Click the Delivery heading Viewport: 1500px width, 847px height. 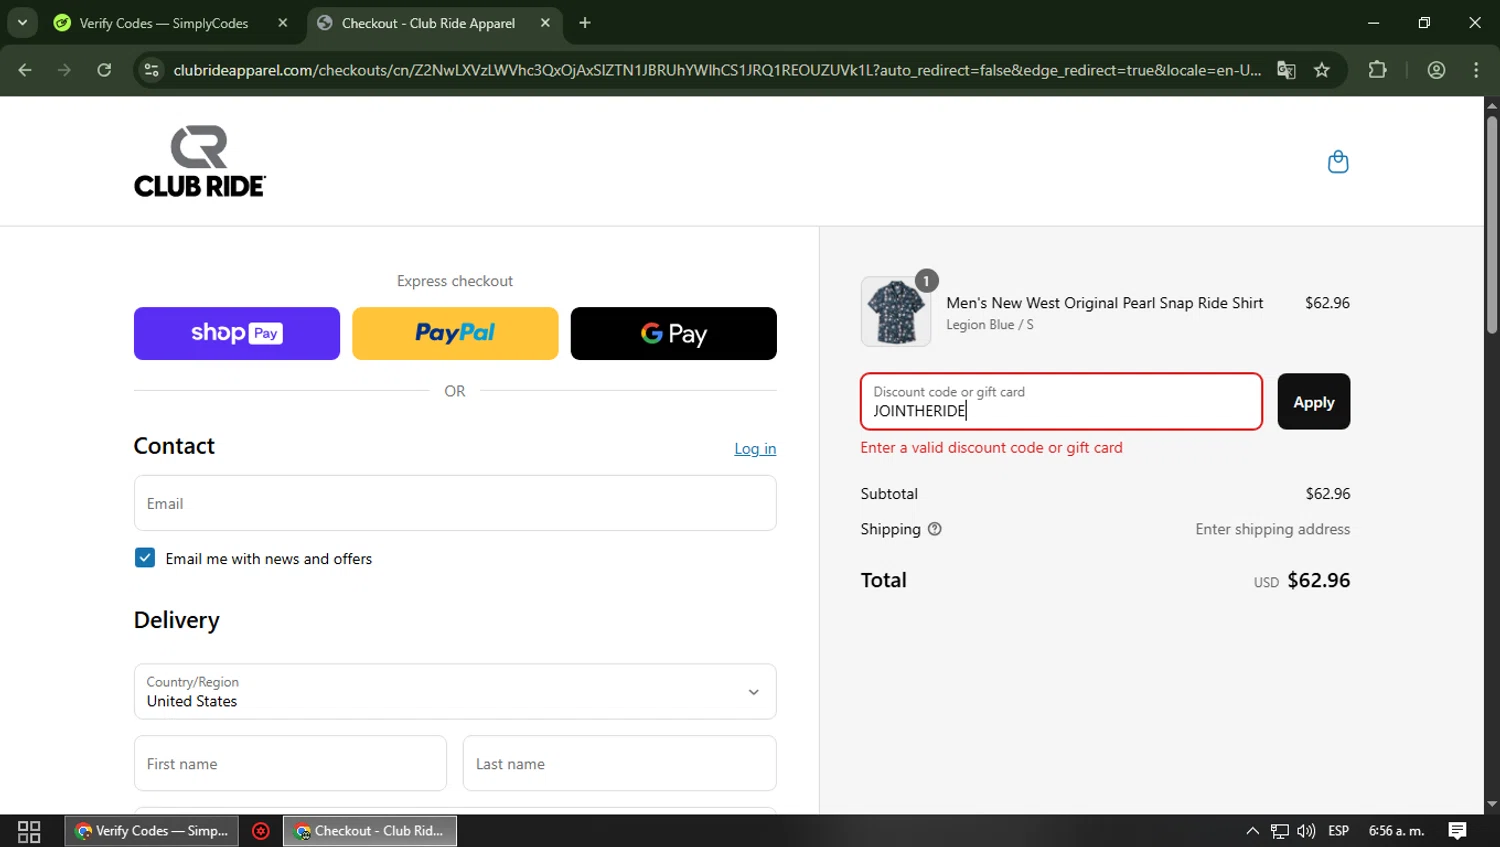pos(177,620)
